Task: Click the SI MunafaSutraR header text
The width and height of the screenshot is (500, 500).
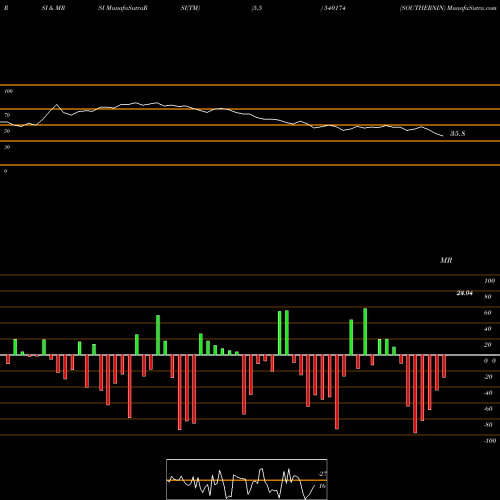Action: (x=123, y=8)
